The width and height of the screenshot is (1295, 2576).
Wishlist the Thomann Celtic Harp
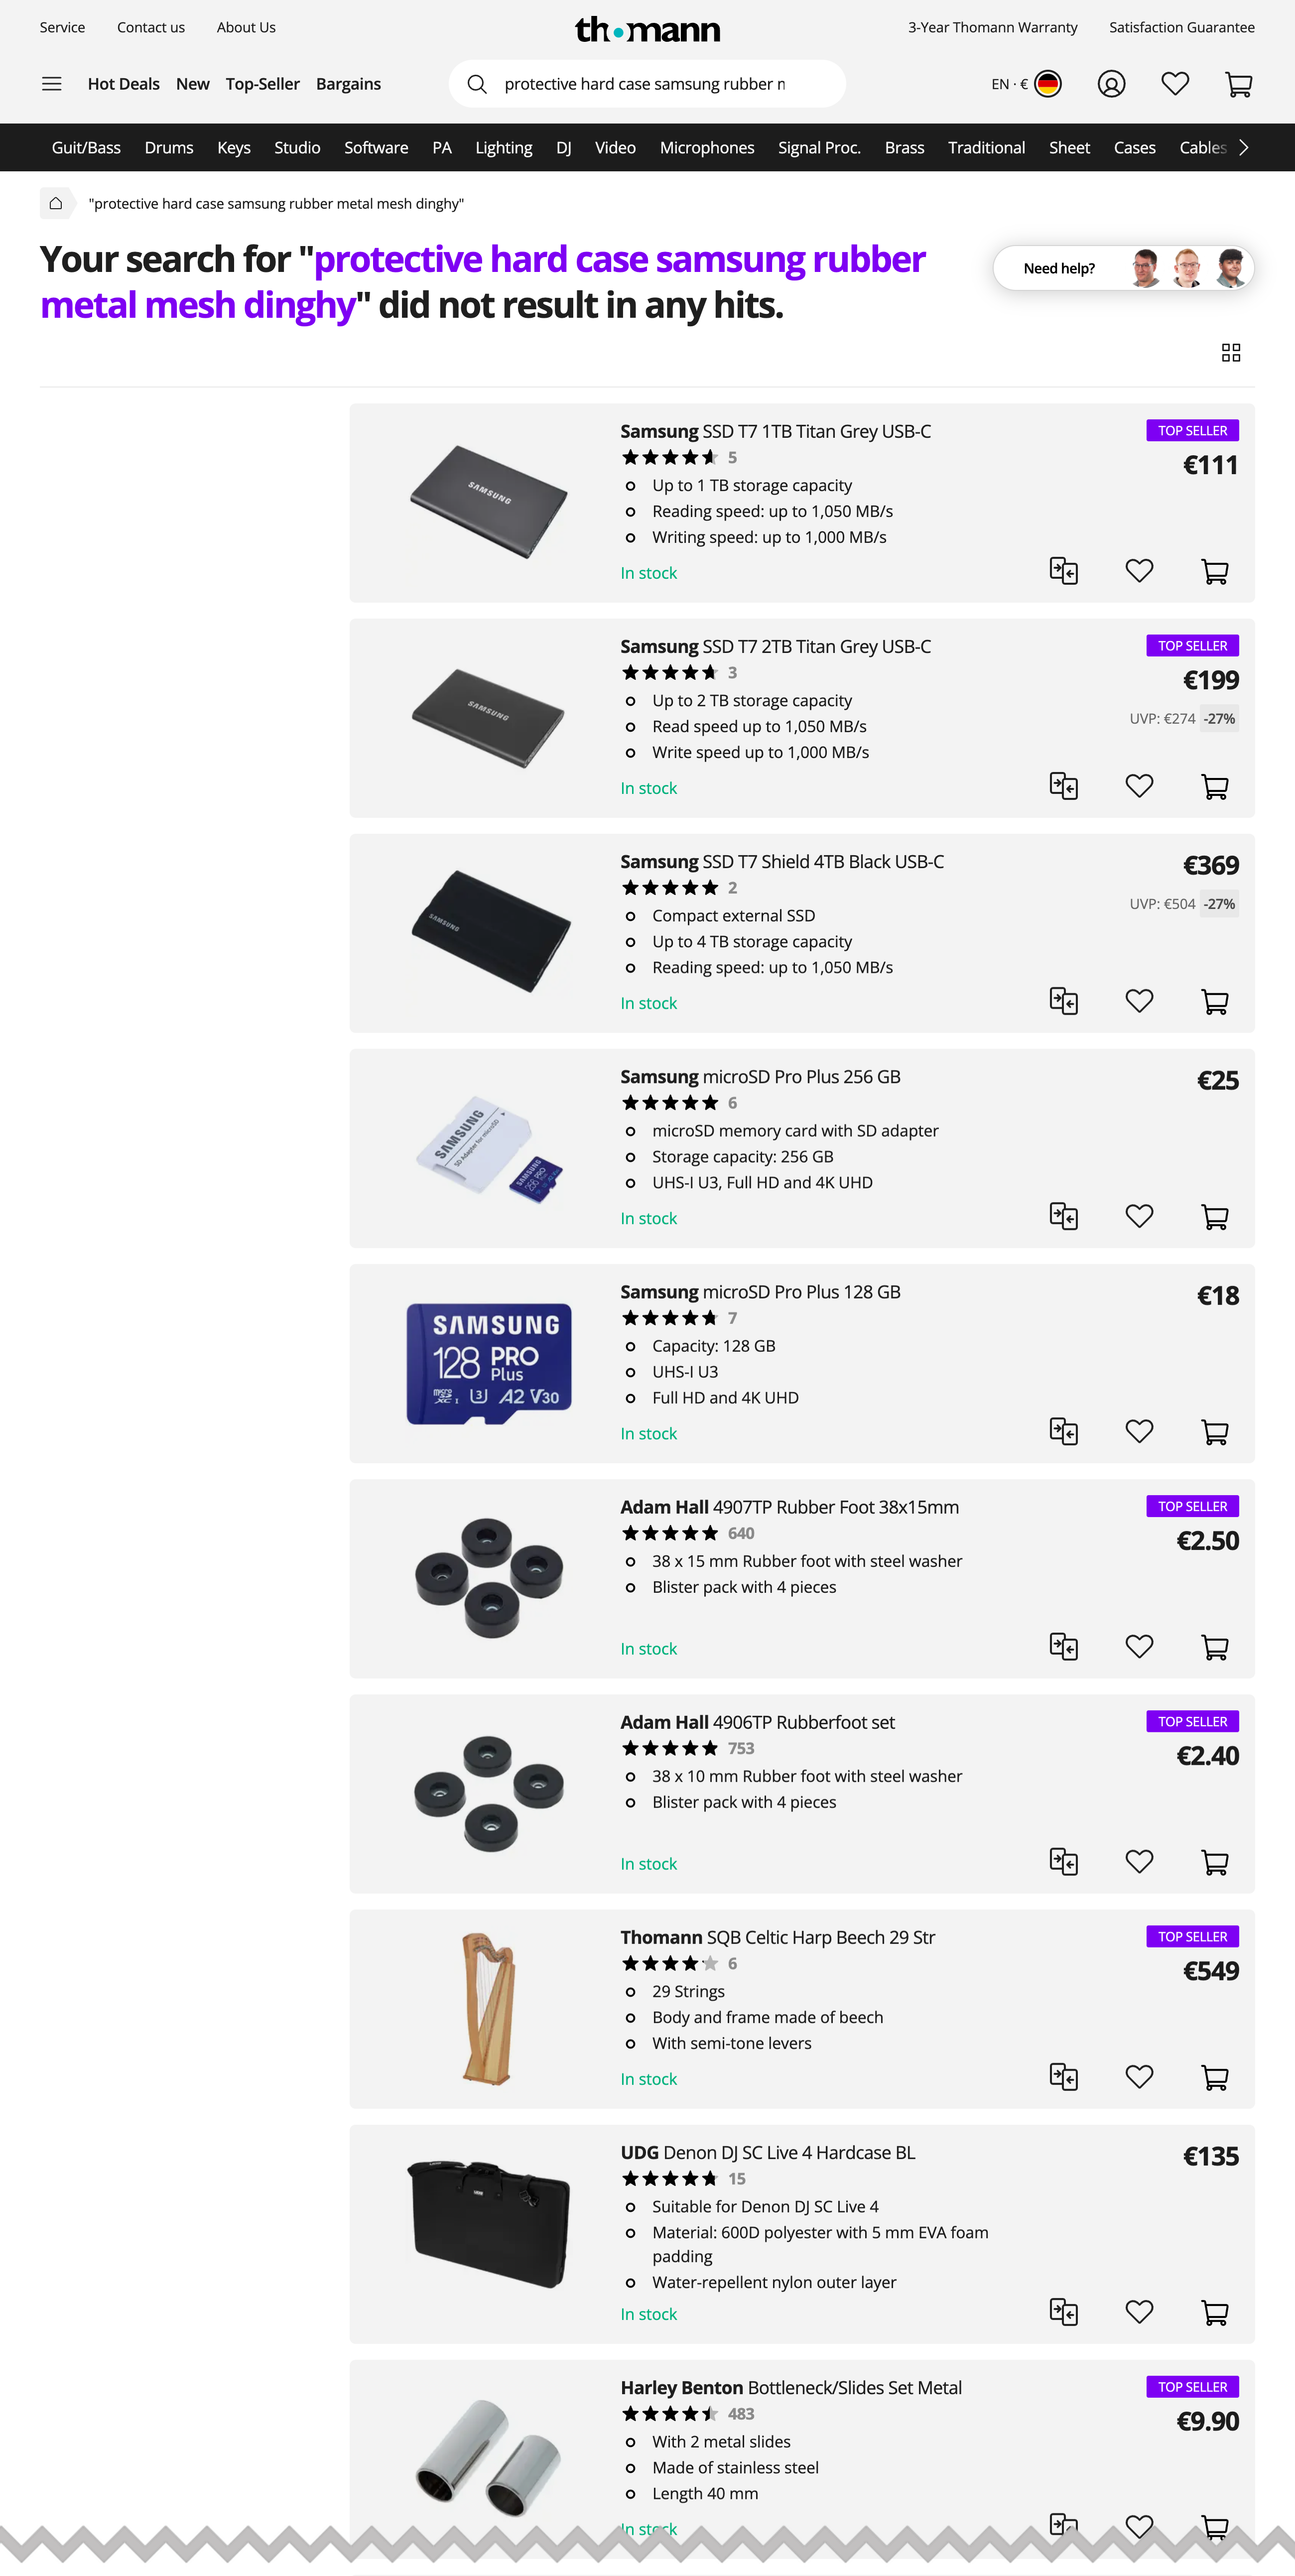1139,2077
